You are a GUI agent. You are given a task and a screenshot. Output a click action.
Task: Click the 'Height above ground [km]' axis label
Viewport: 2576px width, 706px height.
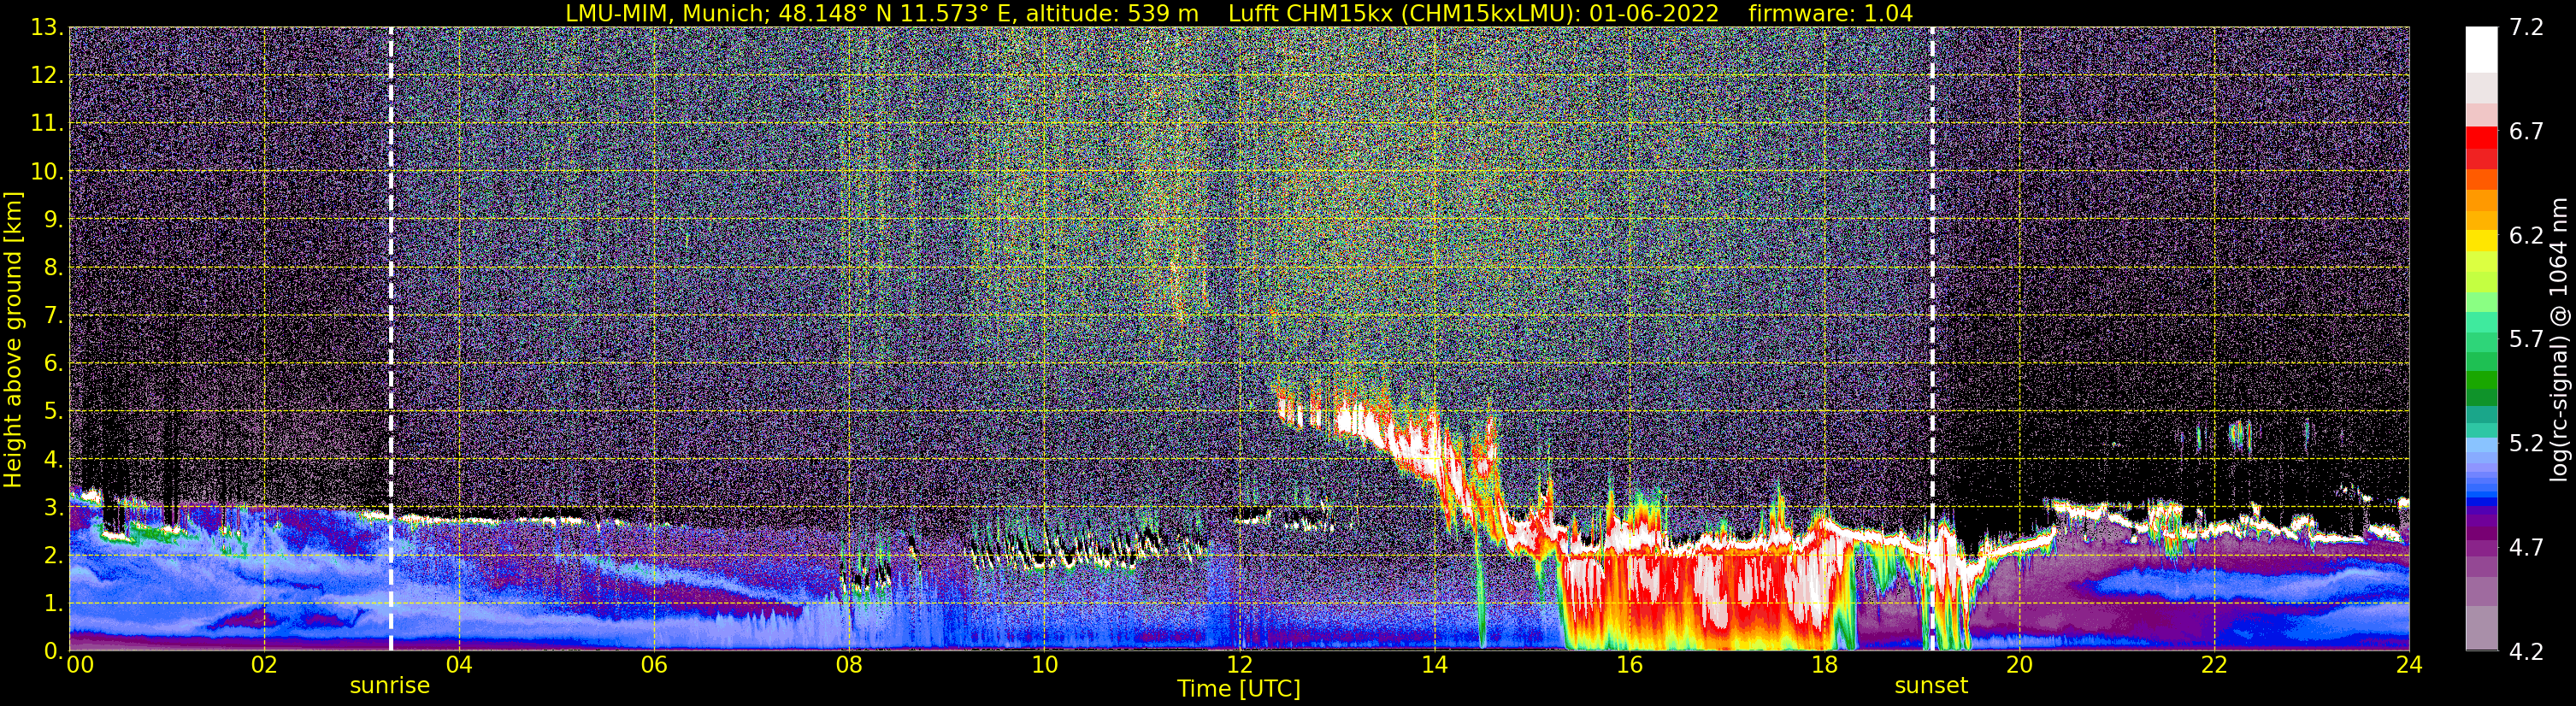pyautogui.click(x=13, y=340)
